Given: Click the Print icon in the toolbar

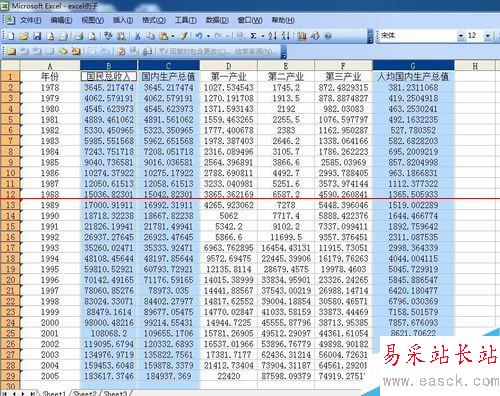Looking at the screenshot, I should pos(79,36).
